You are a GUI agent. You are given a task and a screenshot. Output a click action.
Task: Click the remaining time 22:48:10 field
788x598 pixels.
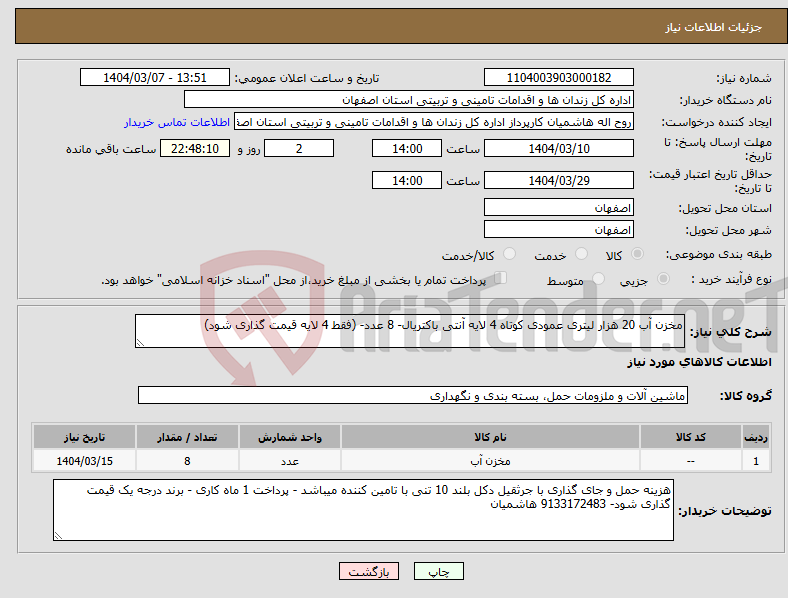pyautogui.click(x=195, y=148)
